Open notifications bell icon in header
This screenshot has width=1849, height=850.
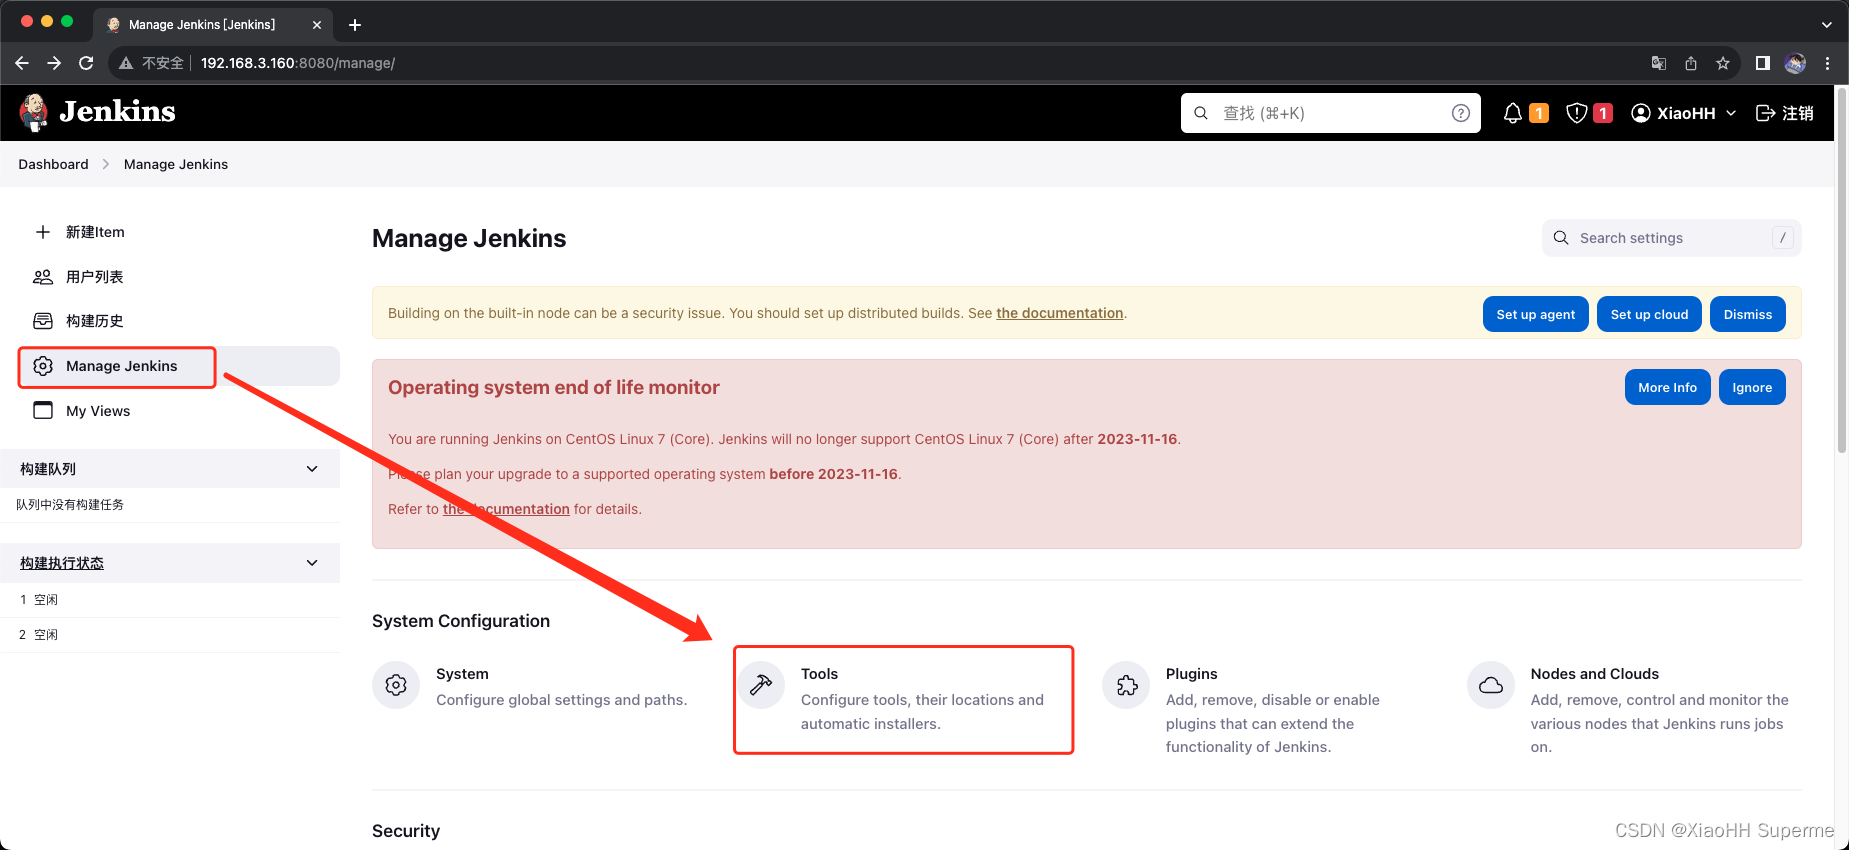[x=1513, y=113]
